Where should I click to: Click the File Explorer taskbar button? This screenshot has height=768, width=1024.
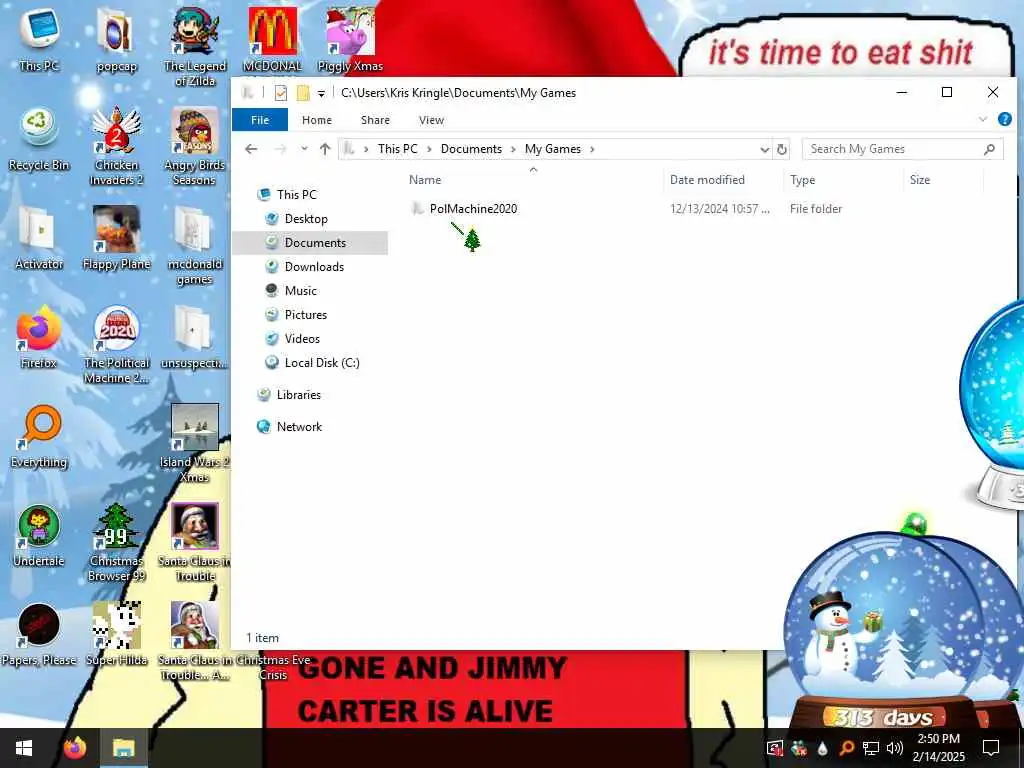point(123,748)
